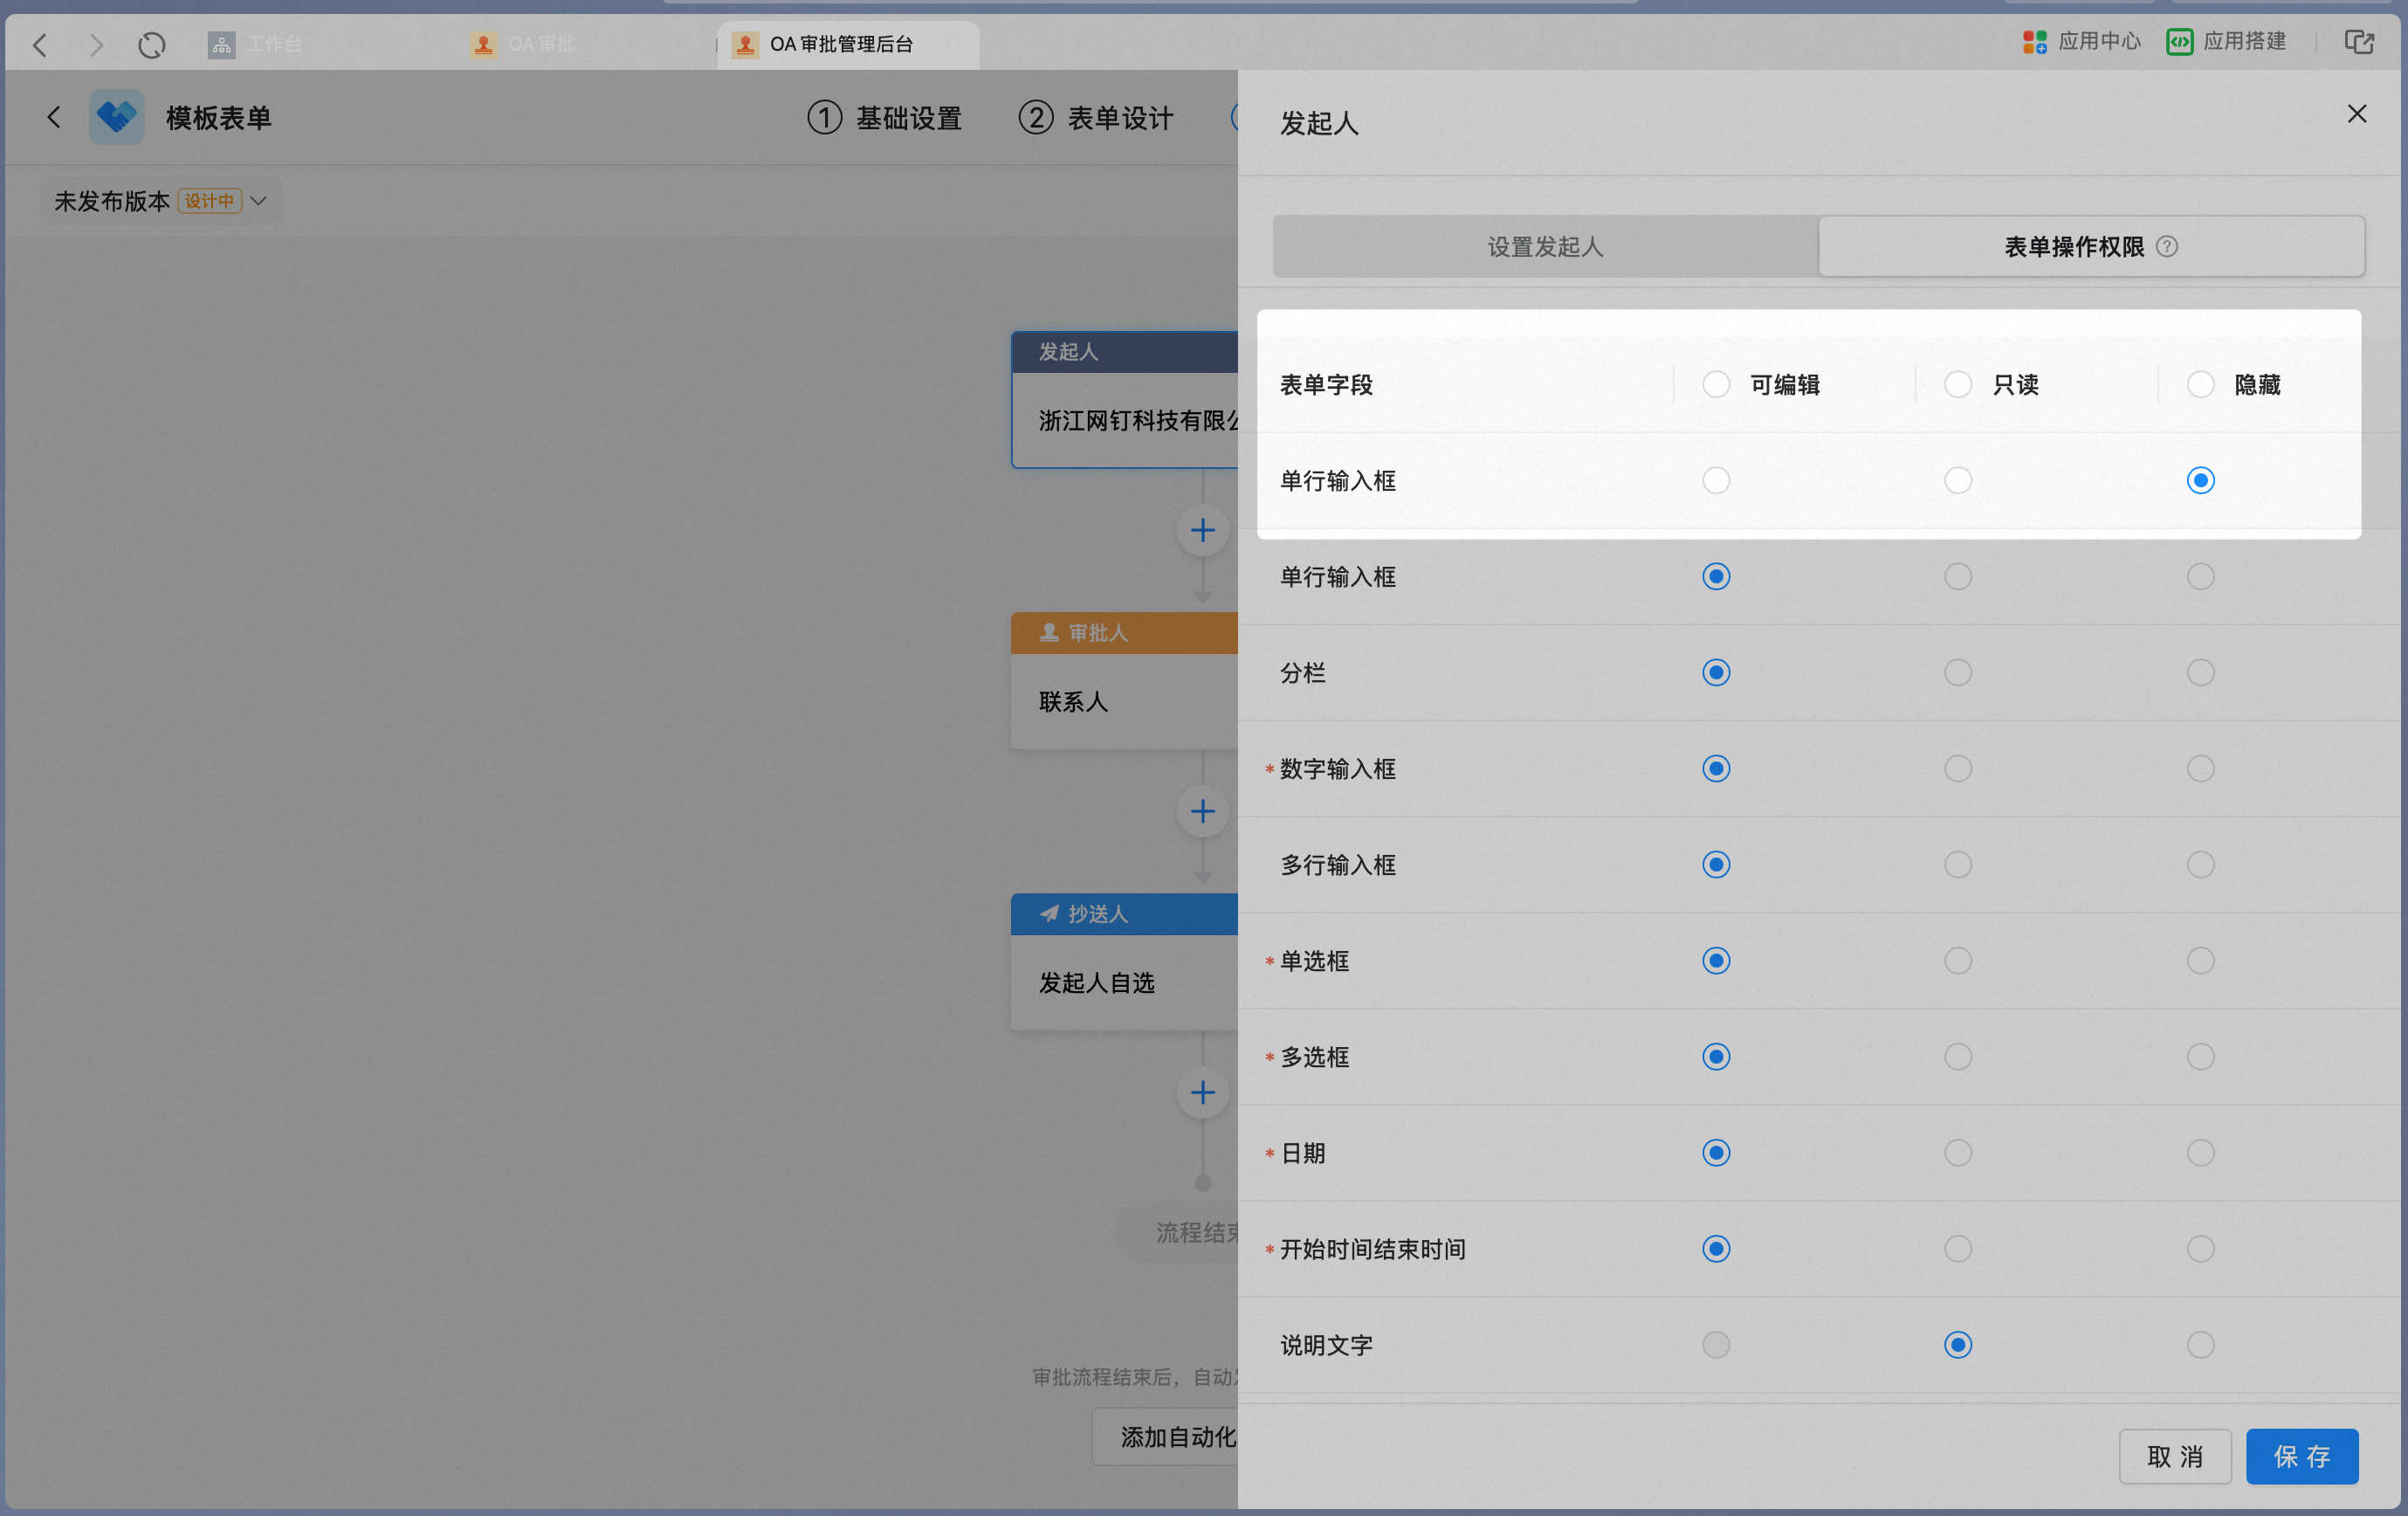Image resolution: width=2408 pixels, height=1516 pixels.
Task: Set all fields to 隐藏
Action: point(2200,385)
